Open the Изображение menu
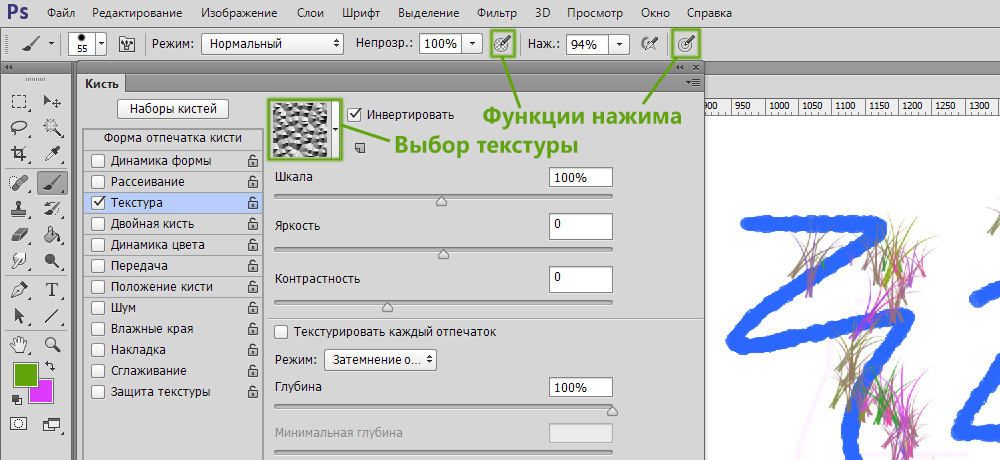Image resolution: width=1000 pixels, height=460 pixels. click(239, 13)
